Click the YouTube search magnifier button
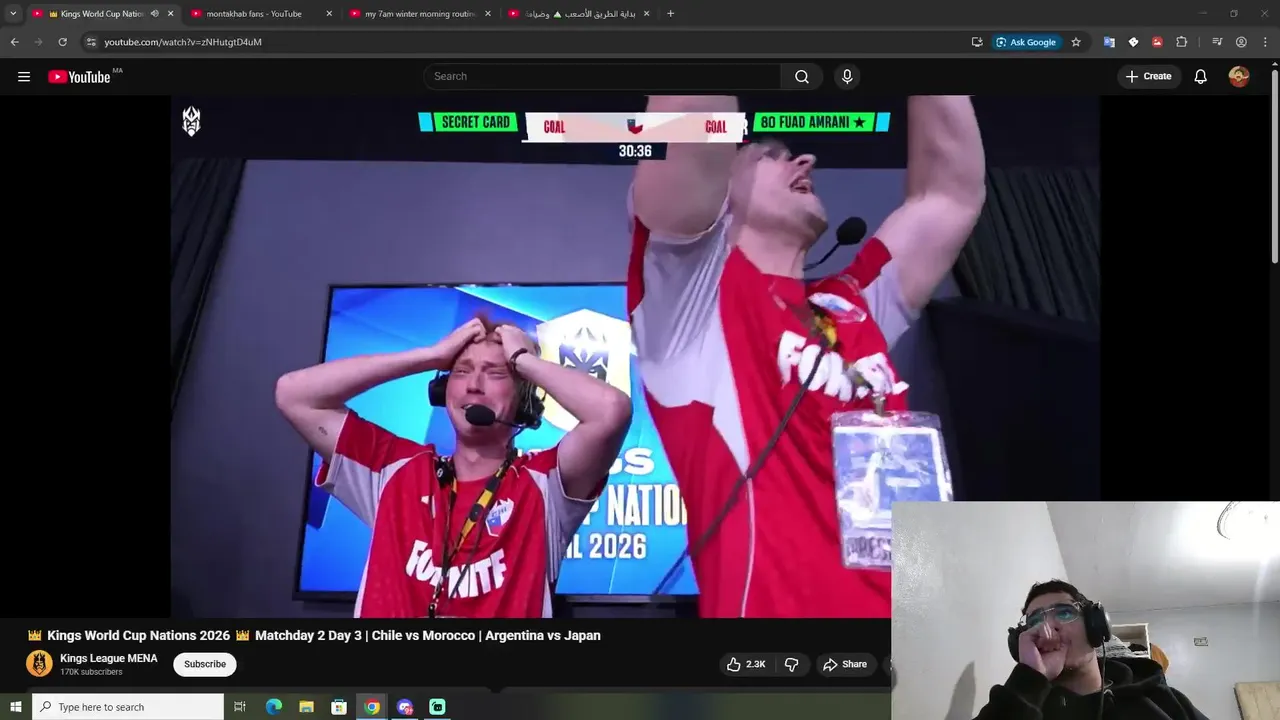 [x=802, y=77]
